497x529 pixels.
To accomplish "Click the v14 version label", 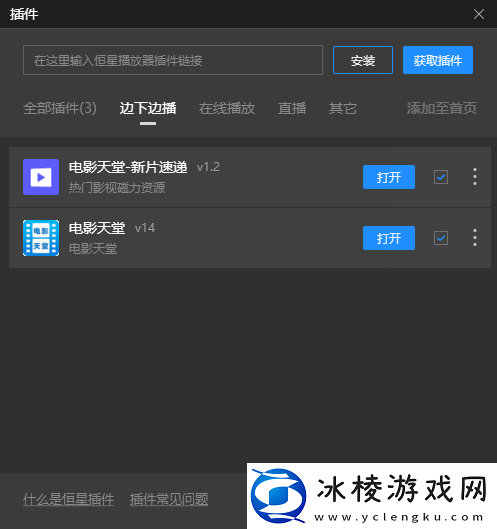I will [145, 228].
